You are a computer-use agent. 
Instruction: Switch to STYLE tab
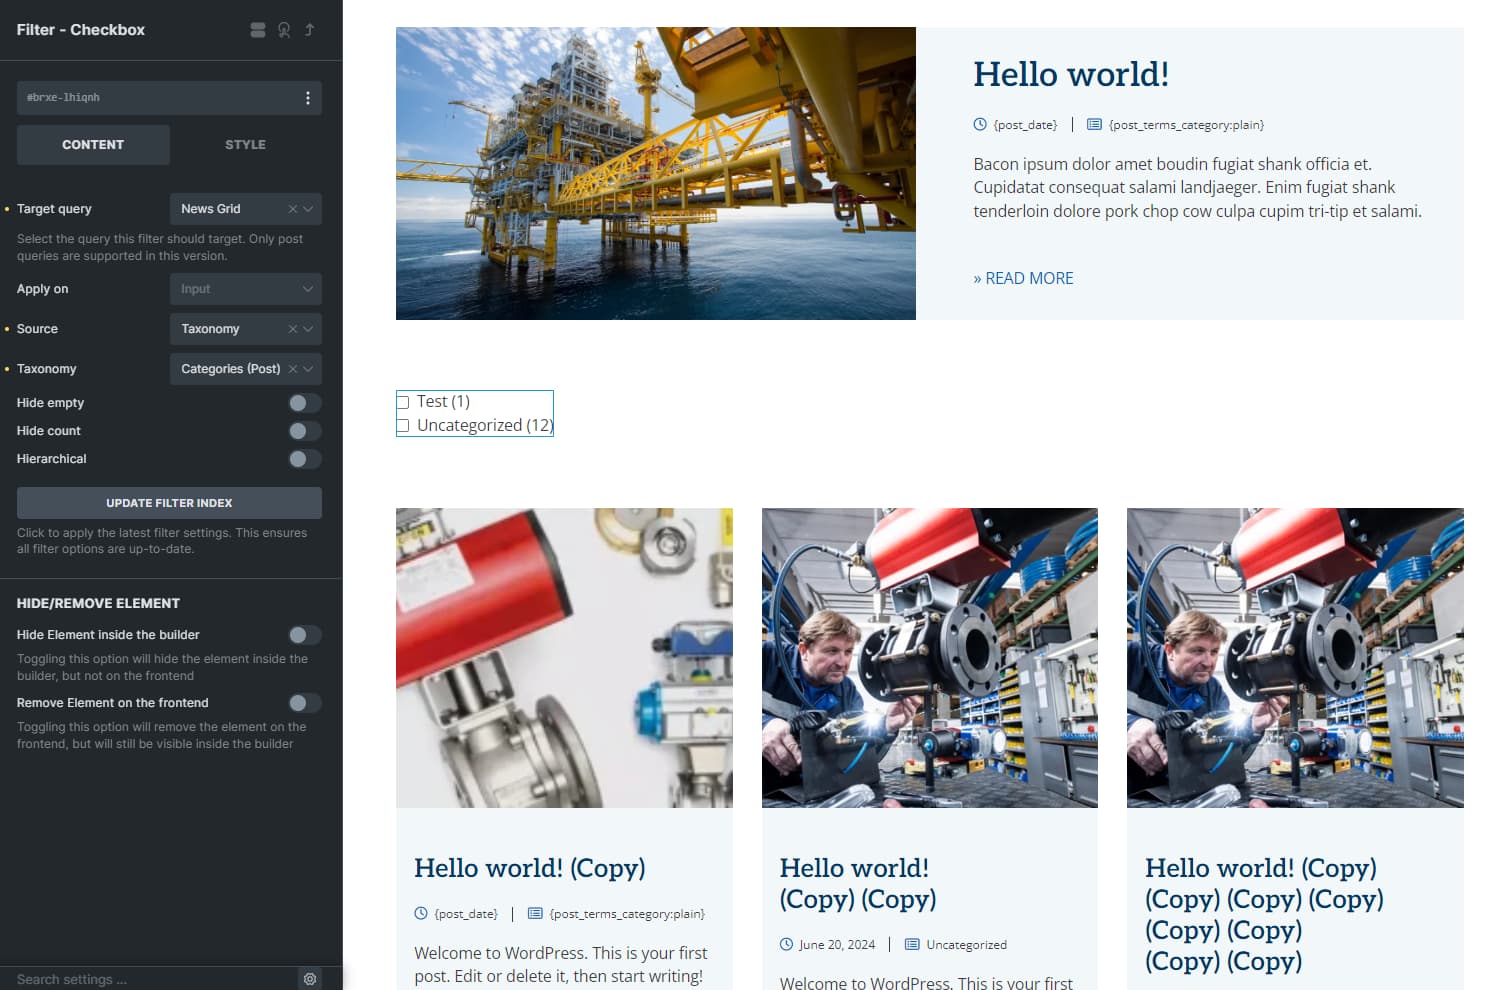click(246, 145)
